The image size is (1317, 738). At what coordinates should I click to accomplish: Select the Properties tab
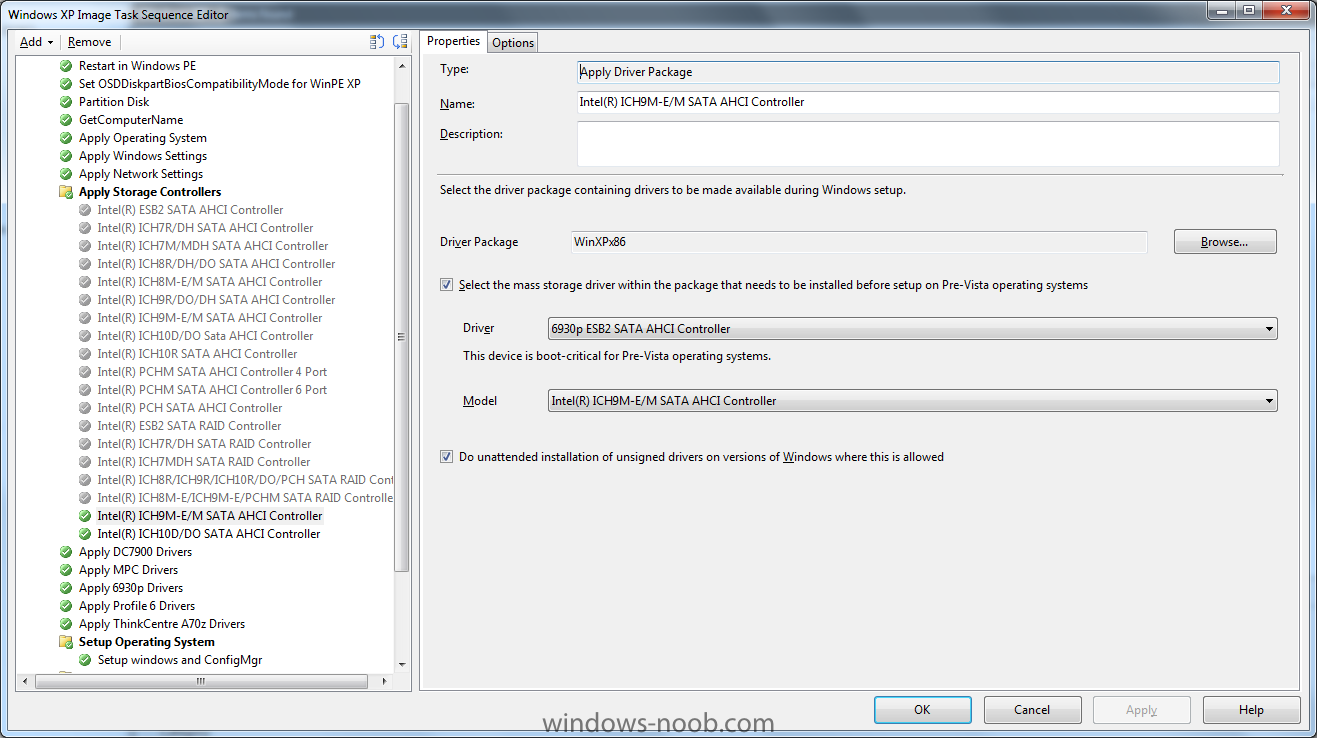[x=454, y=41]
